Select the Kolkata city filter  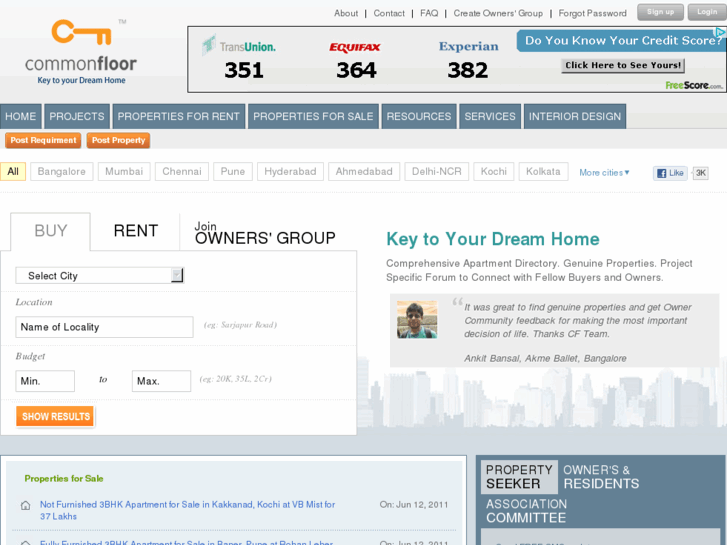(x=543, y=172)
